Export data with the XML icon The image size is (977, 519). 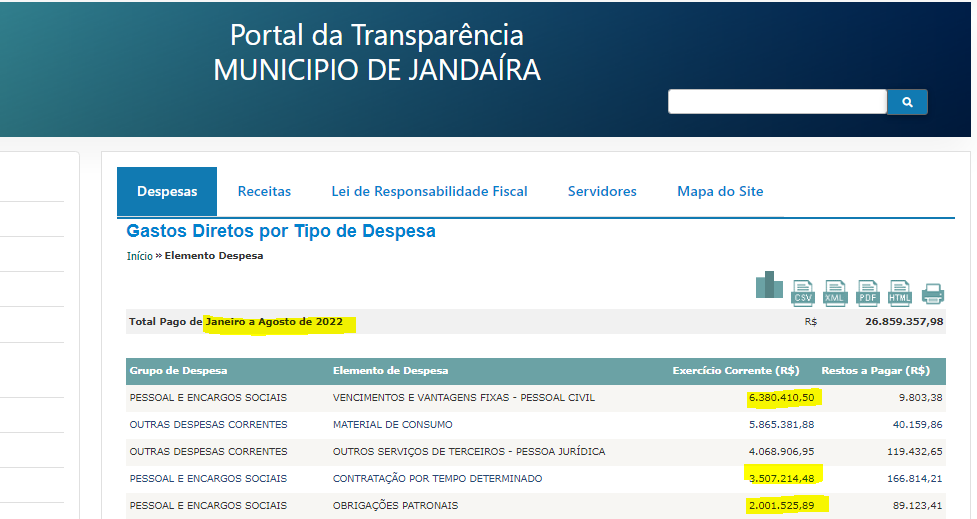tap(834, 293)
